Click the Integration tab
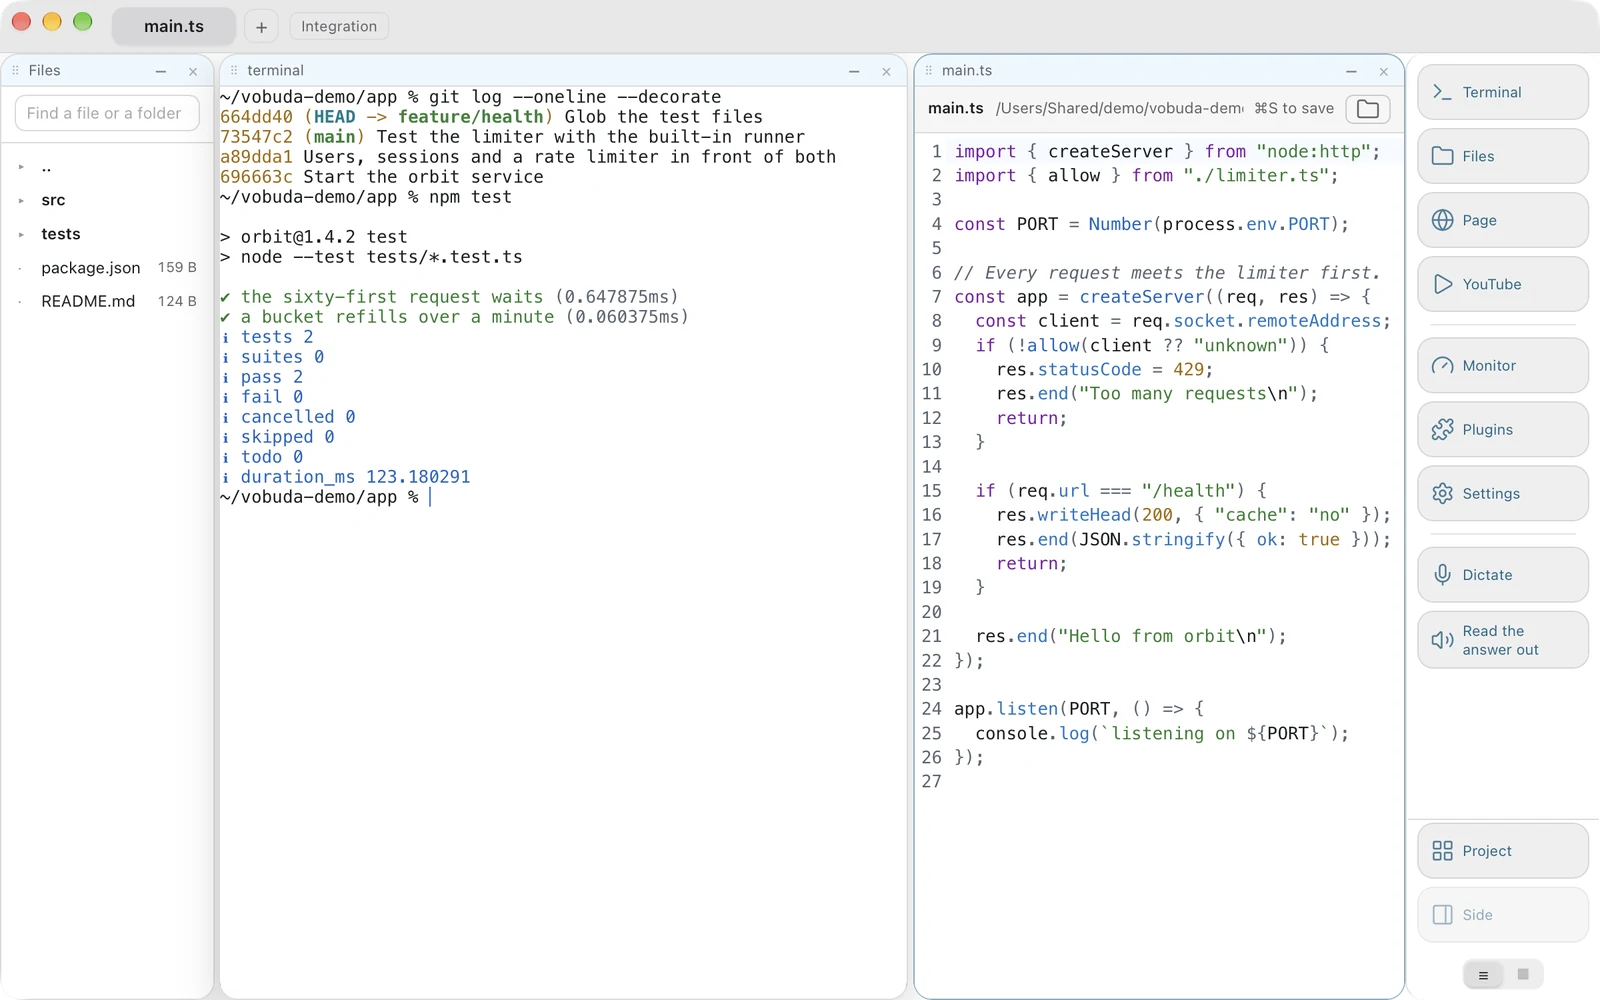1600x1000 pixels. [x=339, y=26]
